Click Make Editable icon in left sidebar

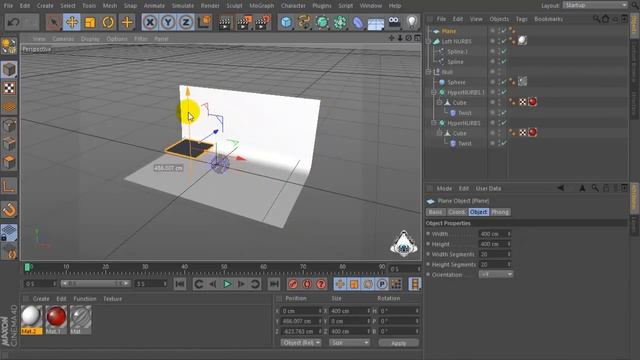click(9, 46)
